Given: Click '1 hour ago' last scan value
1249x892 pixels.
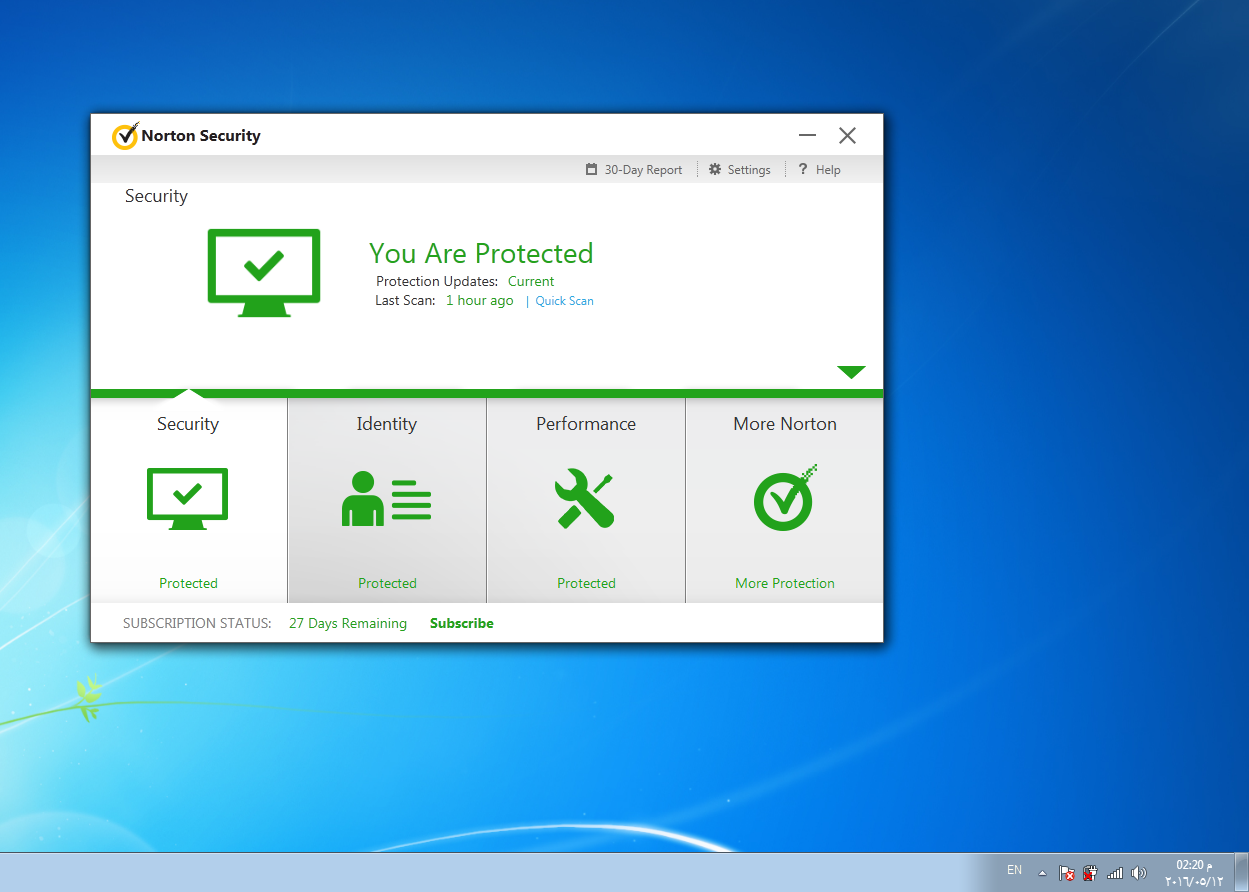Looking at the screenshot, I should [479, 300].
